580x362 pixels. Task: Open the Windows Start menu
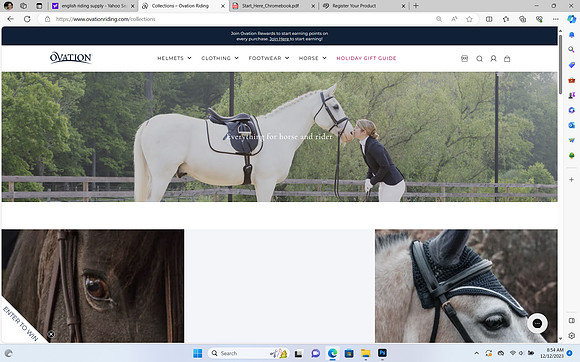pyautogui.click(x=198, y=353)
